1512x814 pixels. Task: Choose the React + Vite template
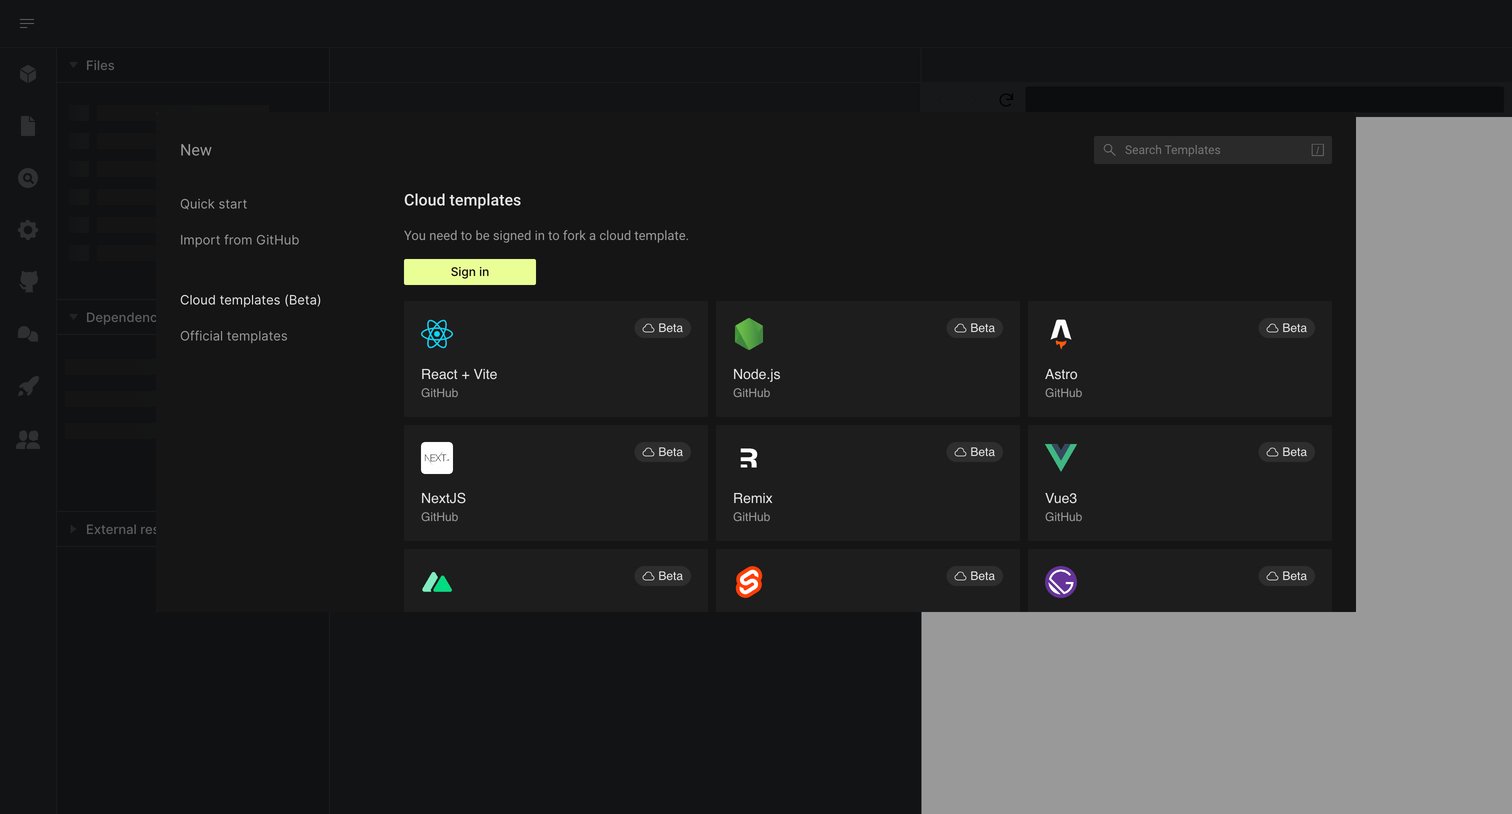556,359
